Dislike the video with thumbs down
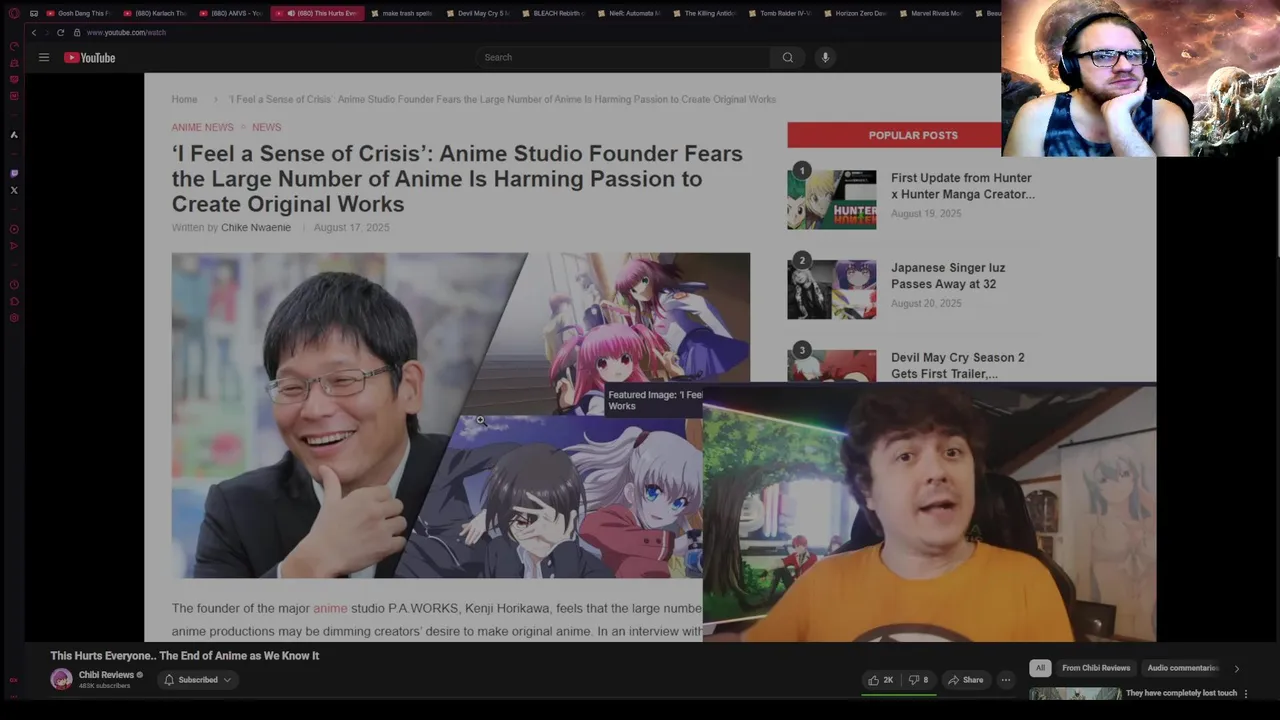 918,680
